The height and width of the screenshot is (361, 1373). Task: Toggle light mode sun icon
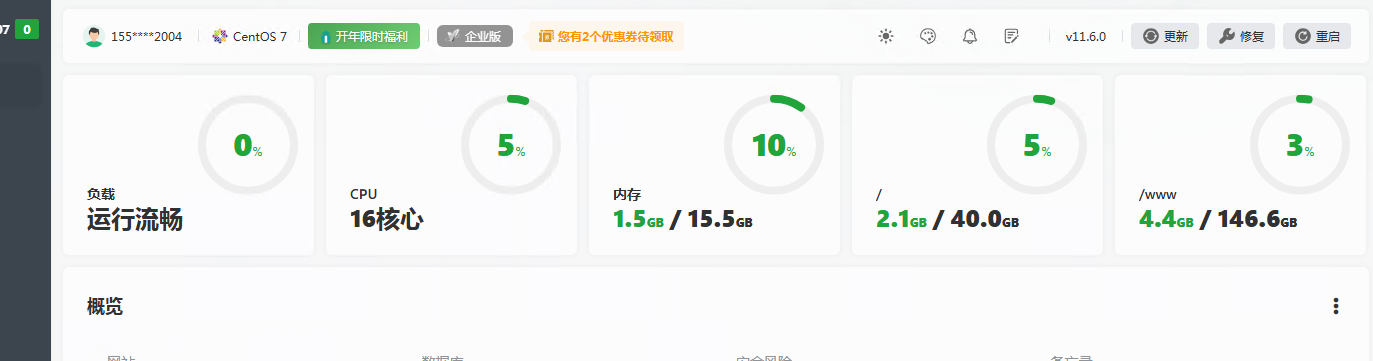[x=885, y=36]
